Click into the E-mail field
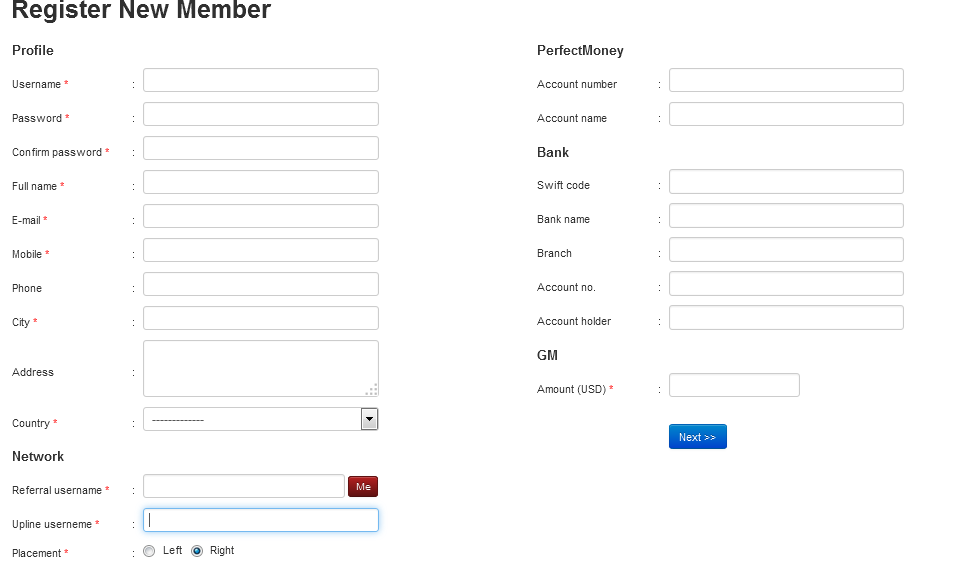Screen dimensions: 959x577 [260, 216]
